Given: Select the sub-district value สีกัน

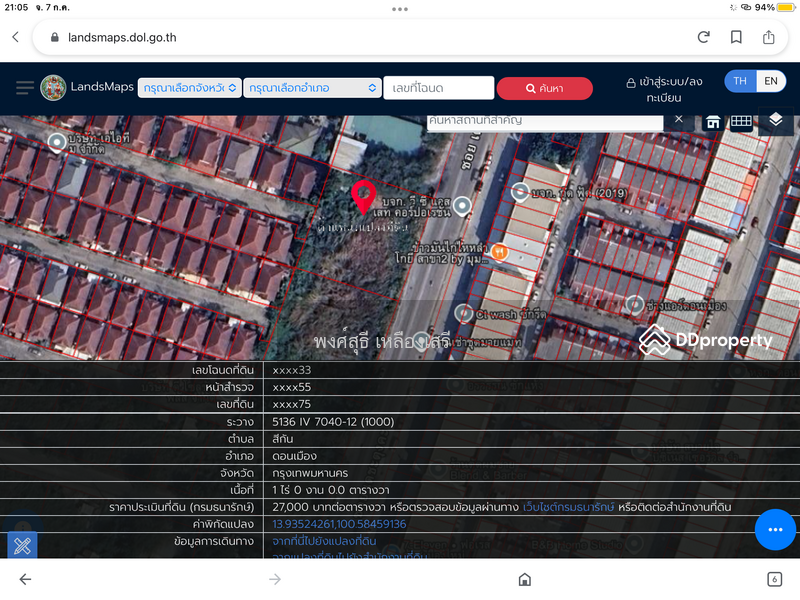Looking at the screenshot, I should (283, 439).
